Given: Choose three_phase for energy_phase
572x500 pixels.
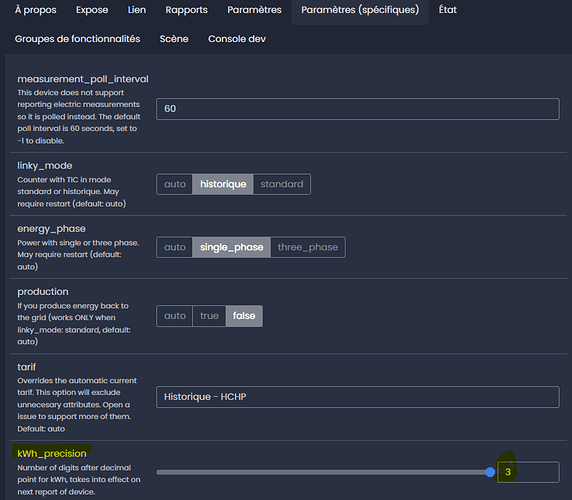Looking at the screenshot, I should 308,247.
